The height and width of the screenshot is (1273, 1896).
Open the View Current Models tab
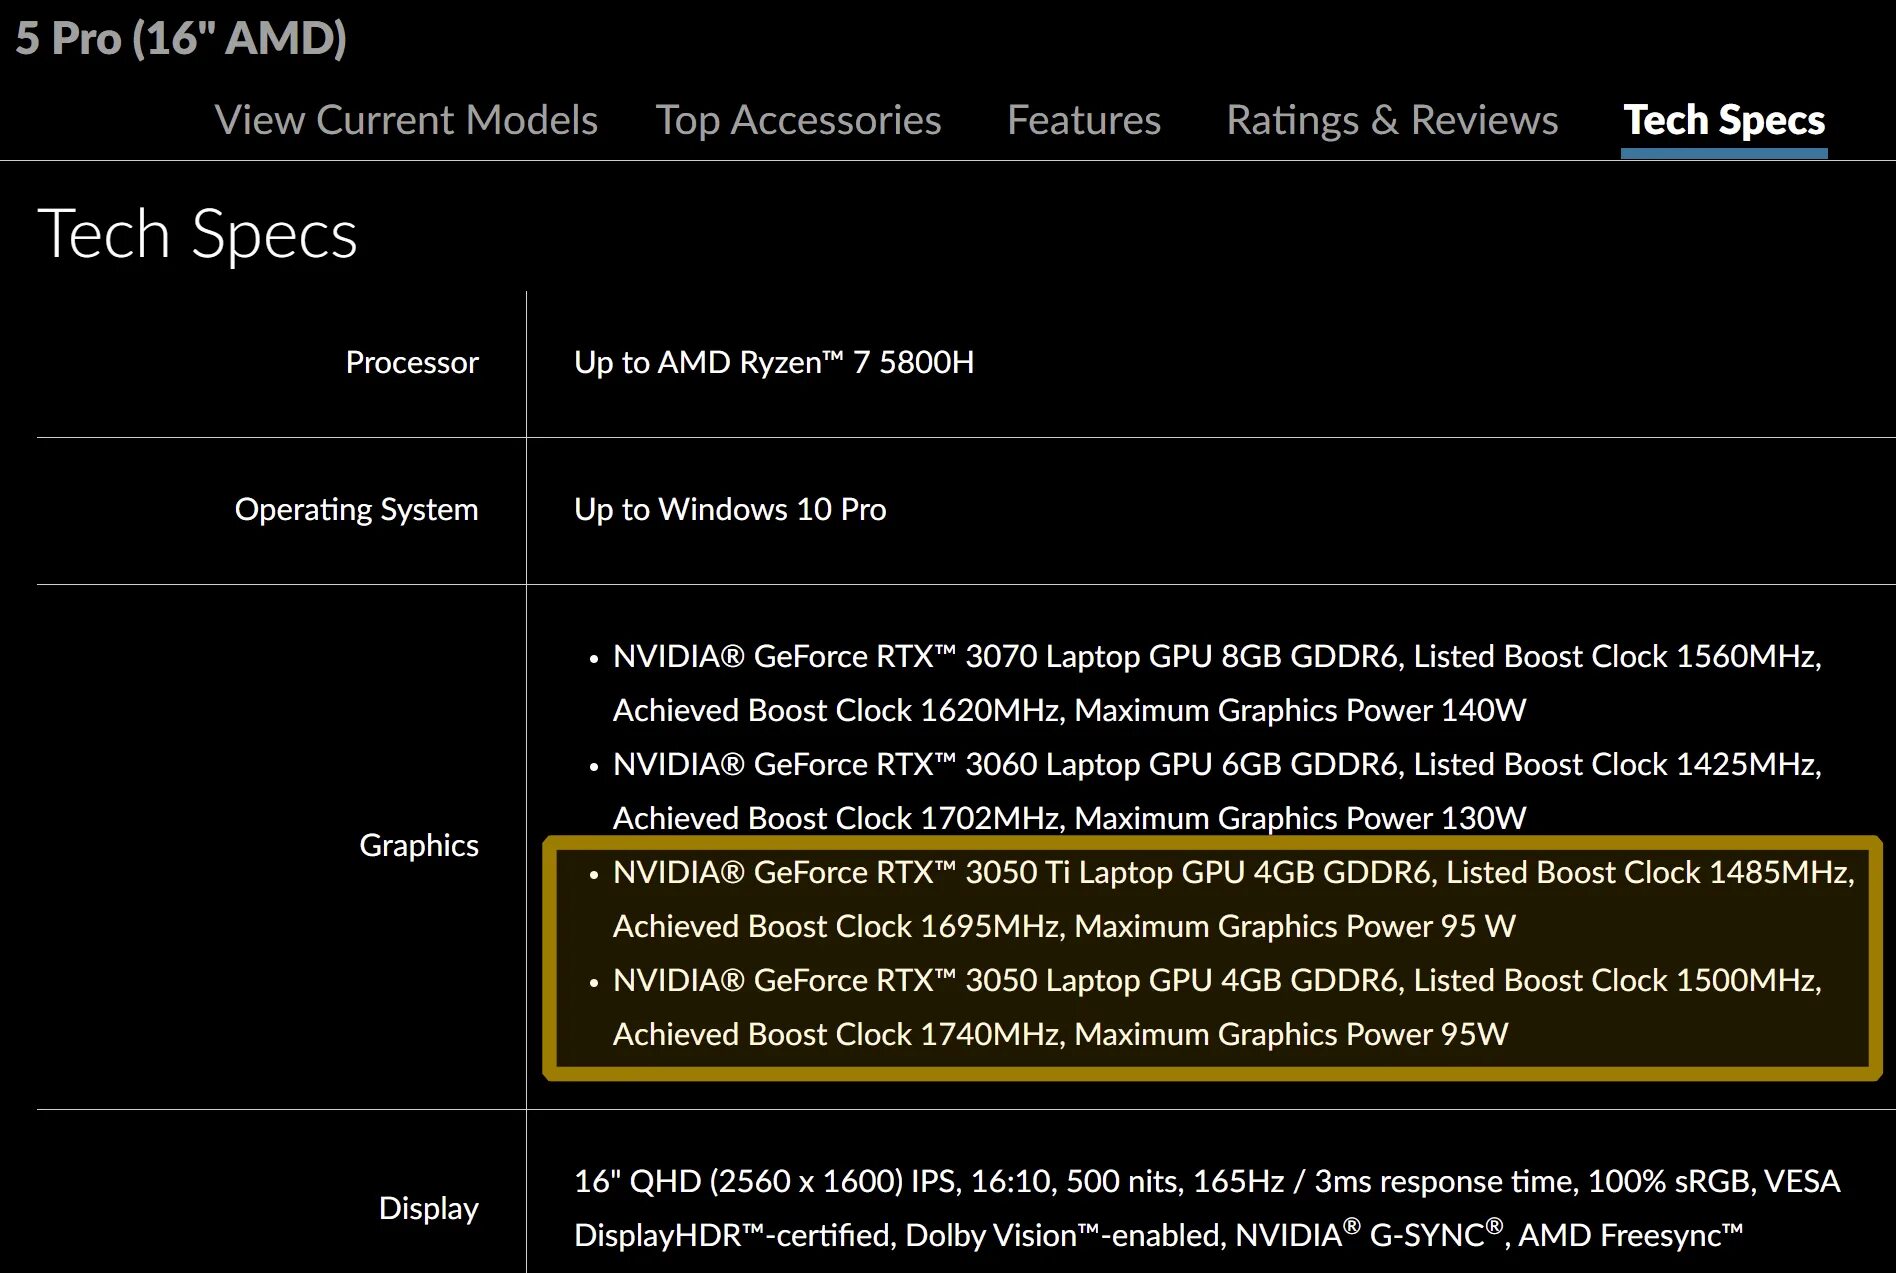(406, 120)
